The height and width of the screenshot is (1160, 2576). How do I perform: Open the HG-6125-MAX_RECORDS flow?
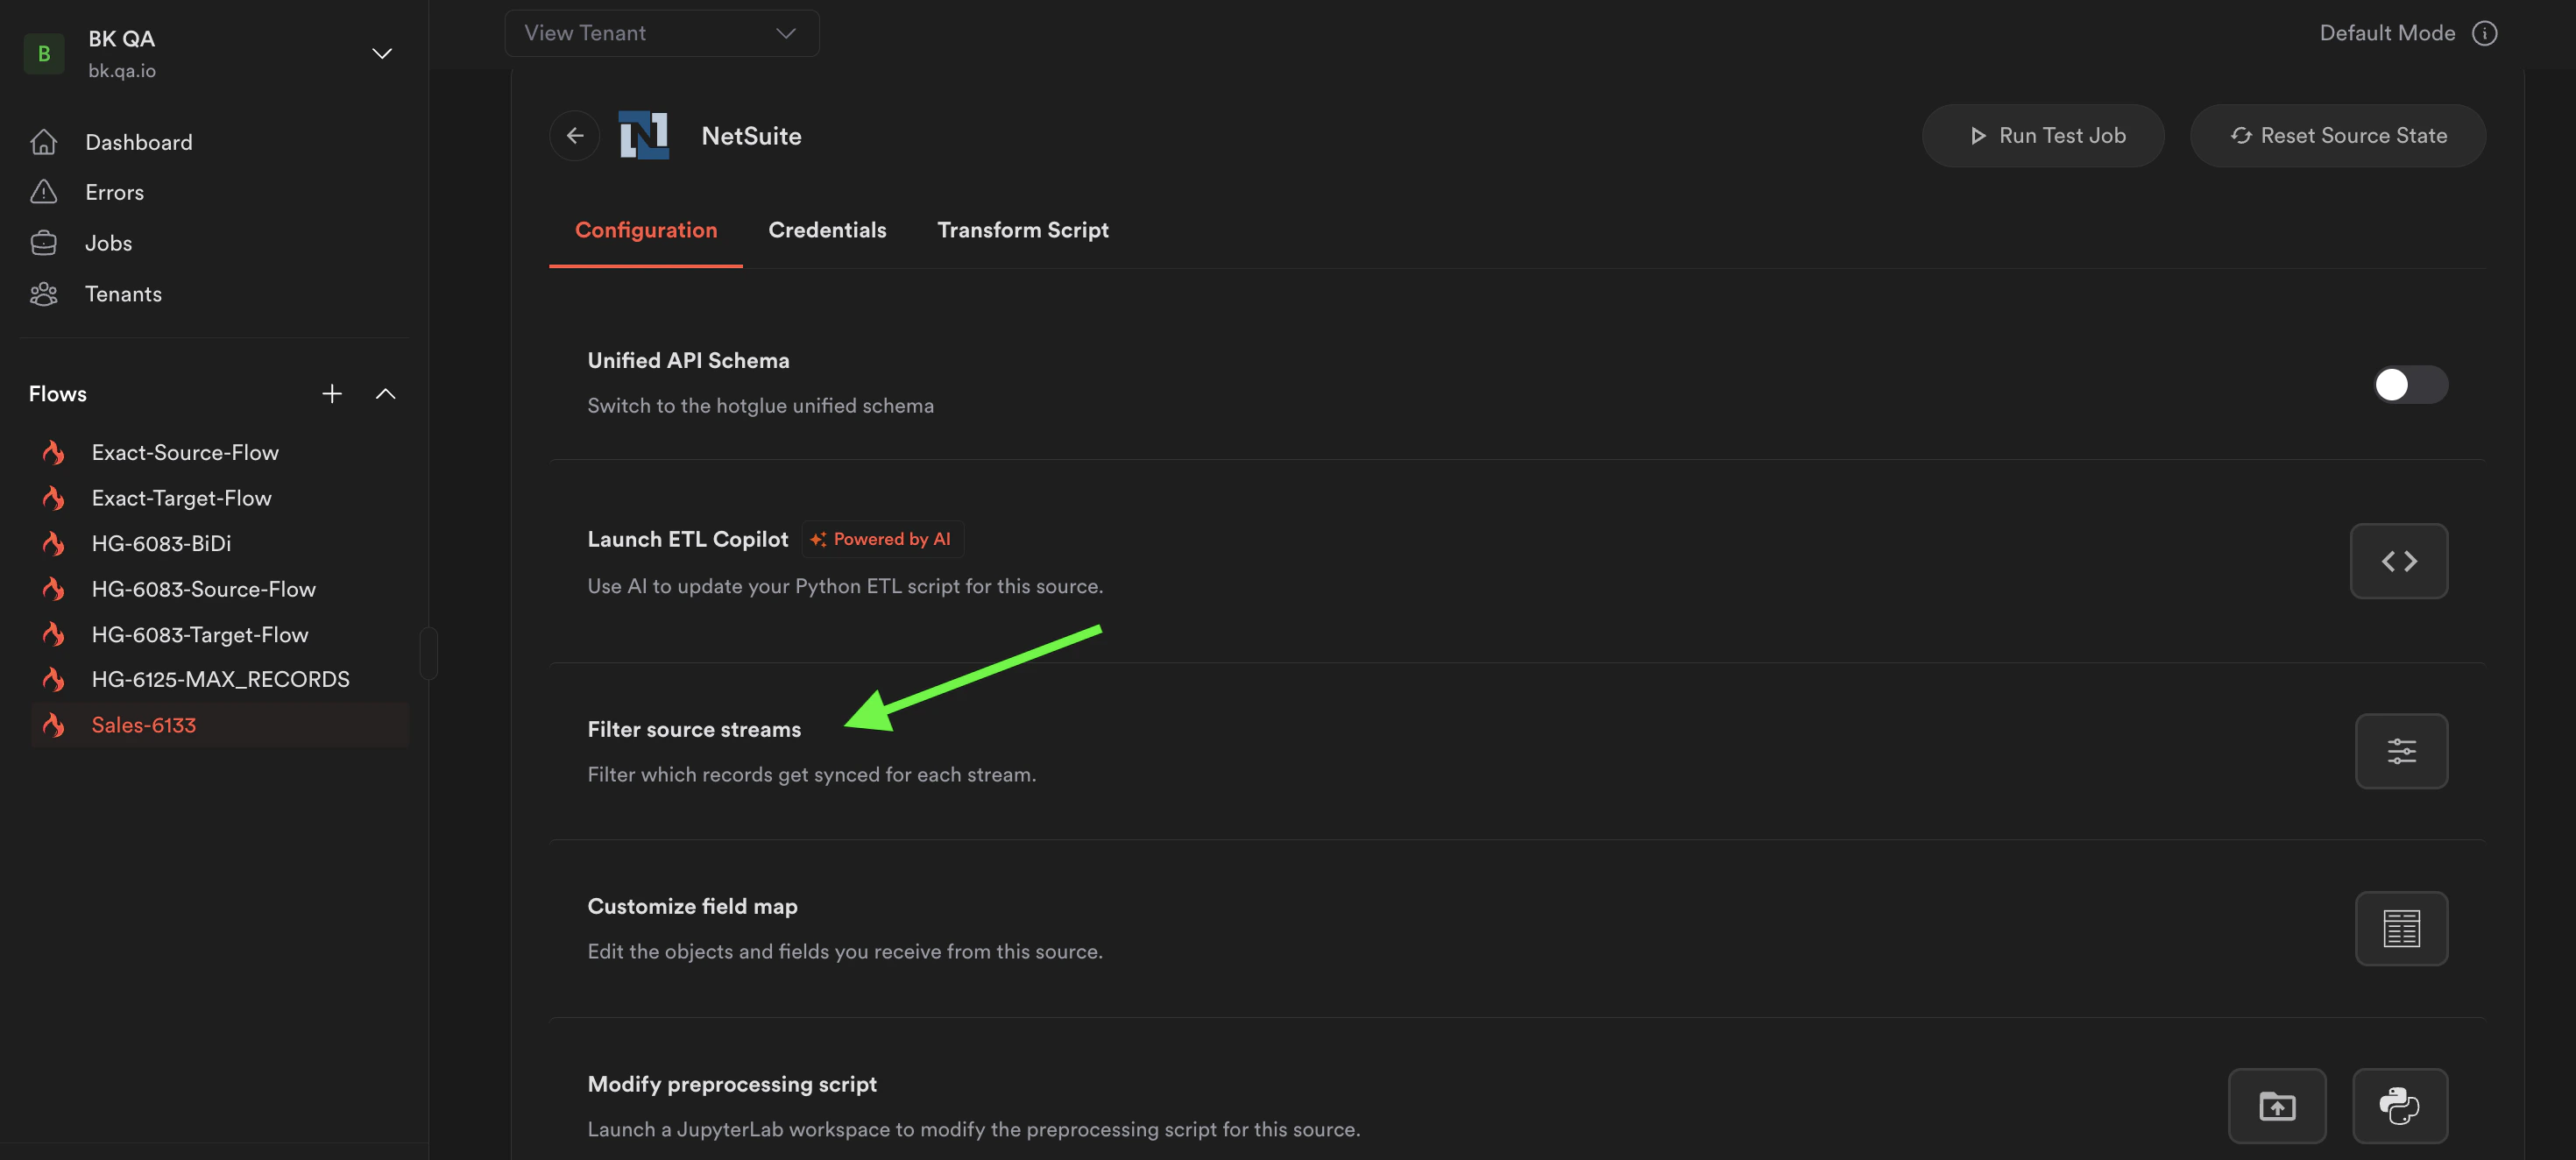tap(220, 680)
